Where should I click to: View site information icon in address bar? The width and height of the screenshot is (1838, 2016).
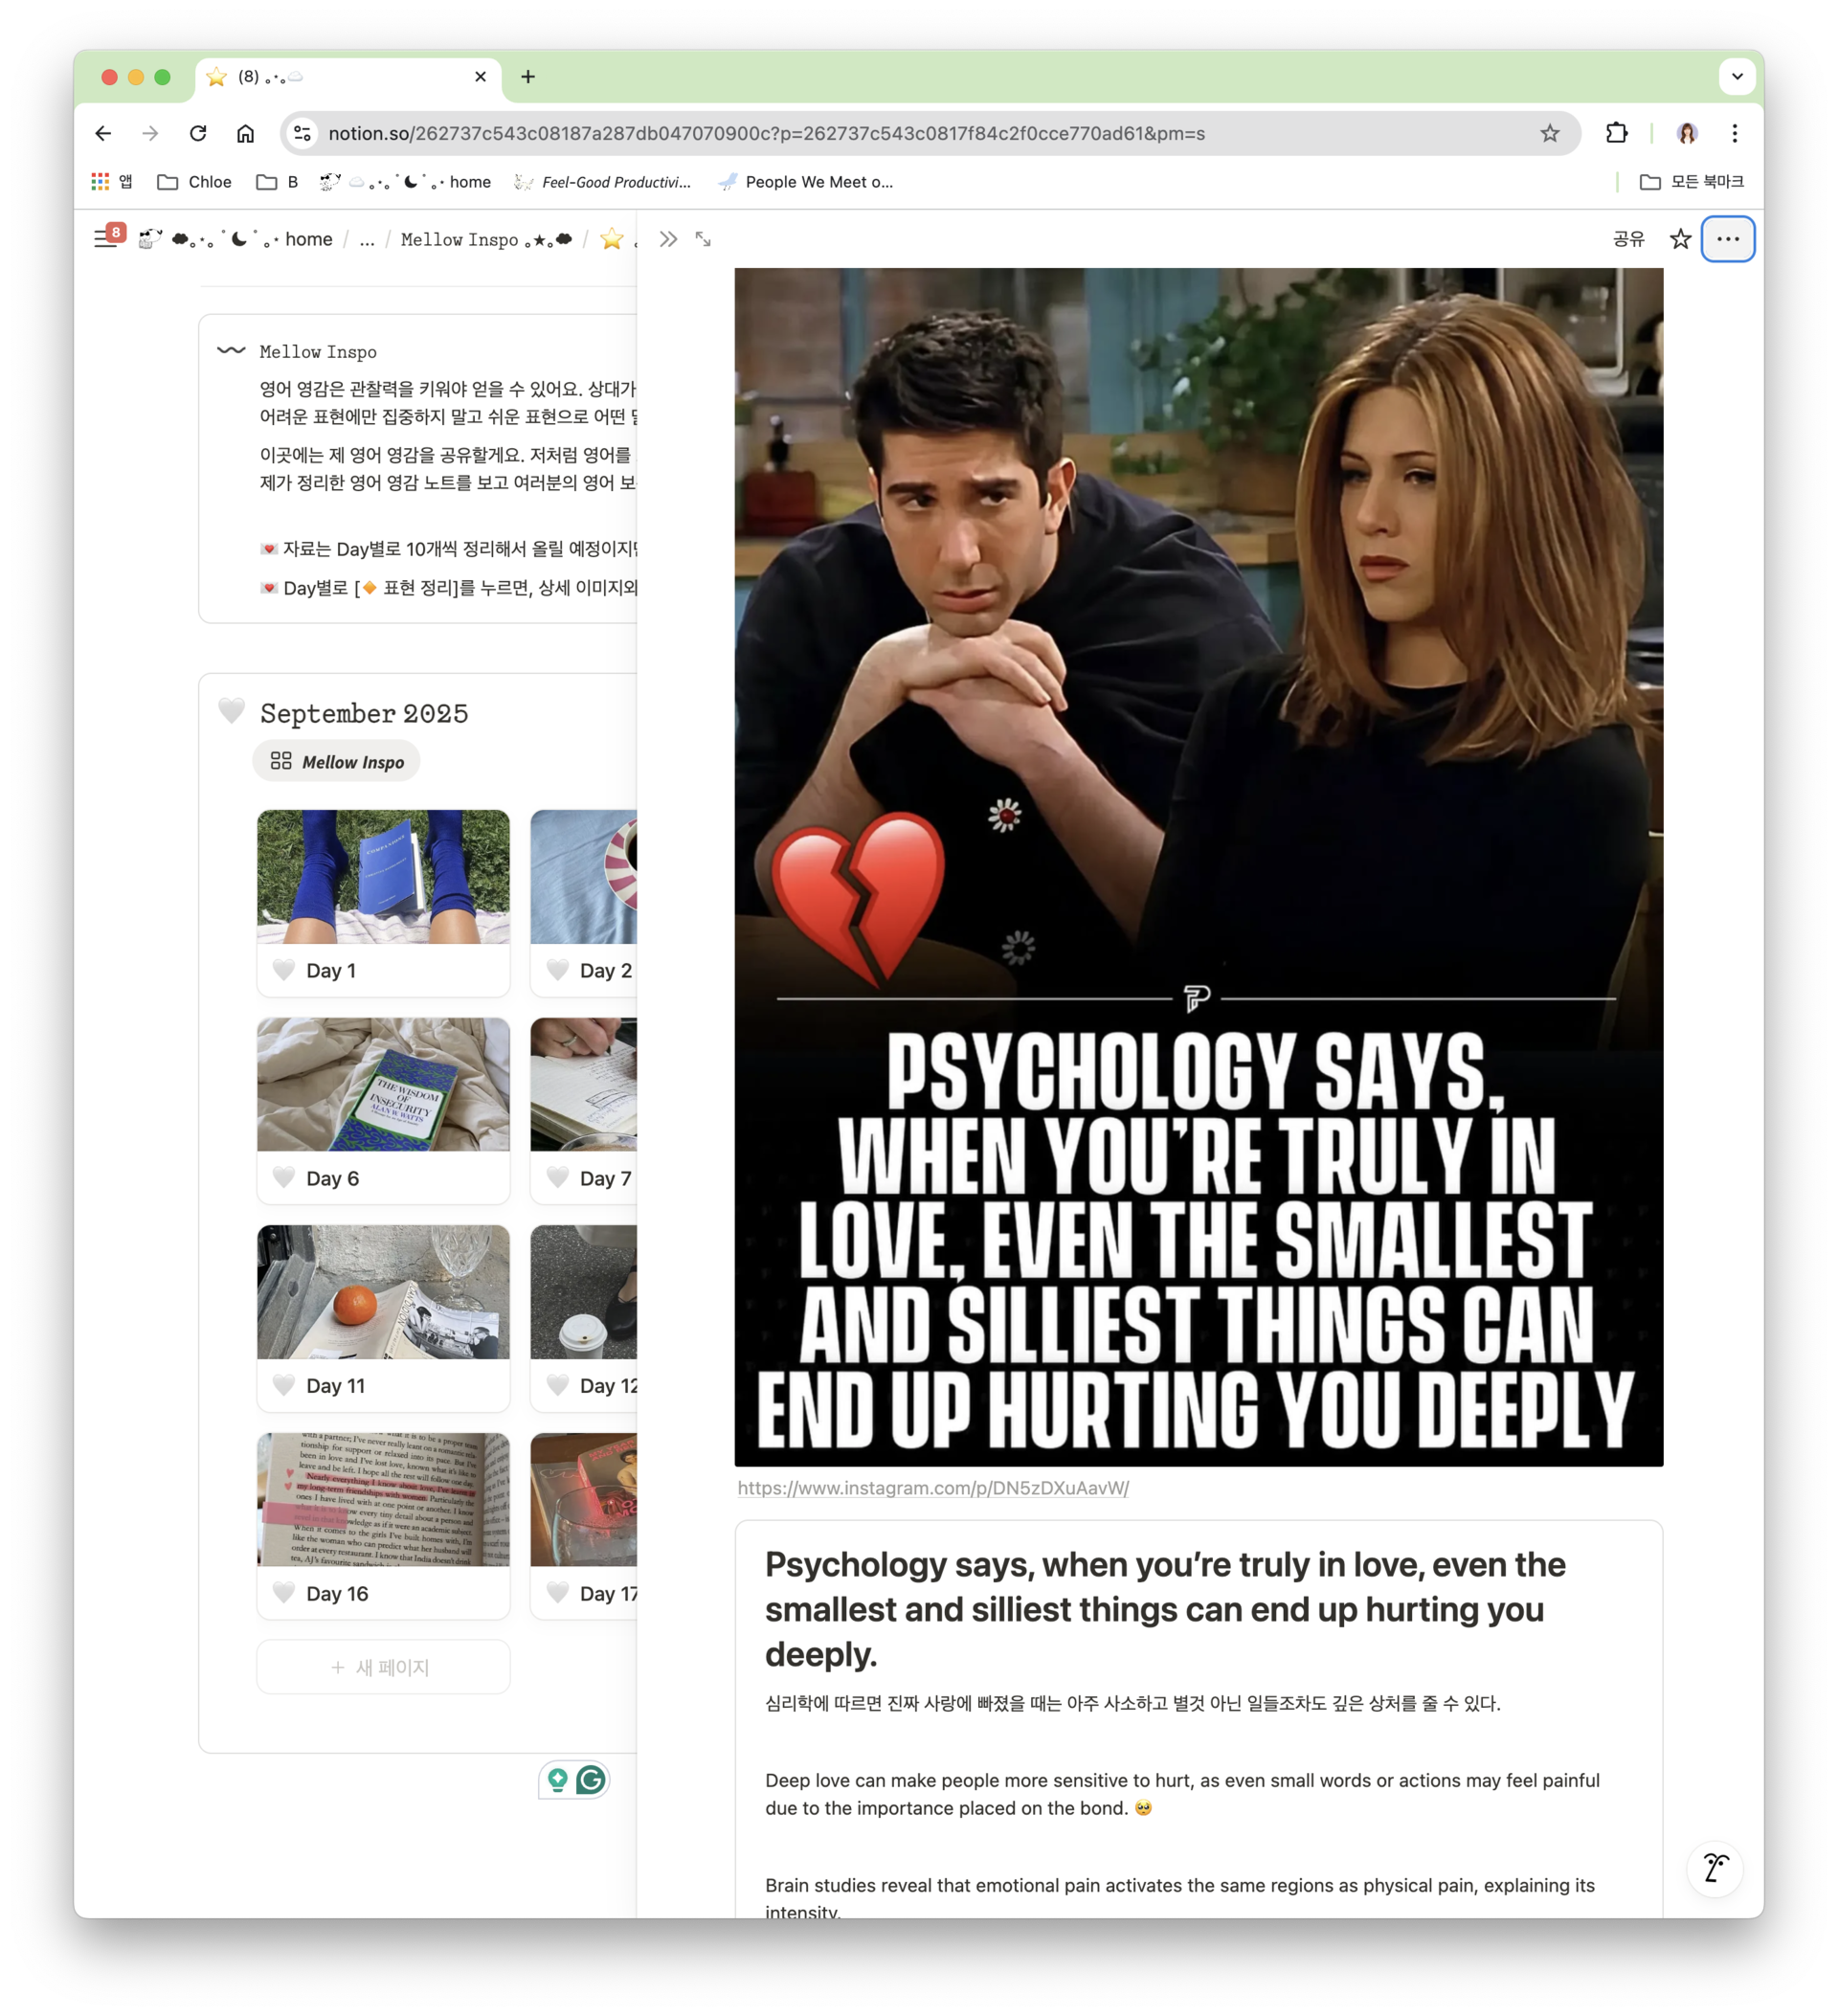coord(303,133)
